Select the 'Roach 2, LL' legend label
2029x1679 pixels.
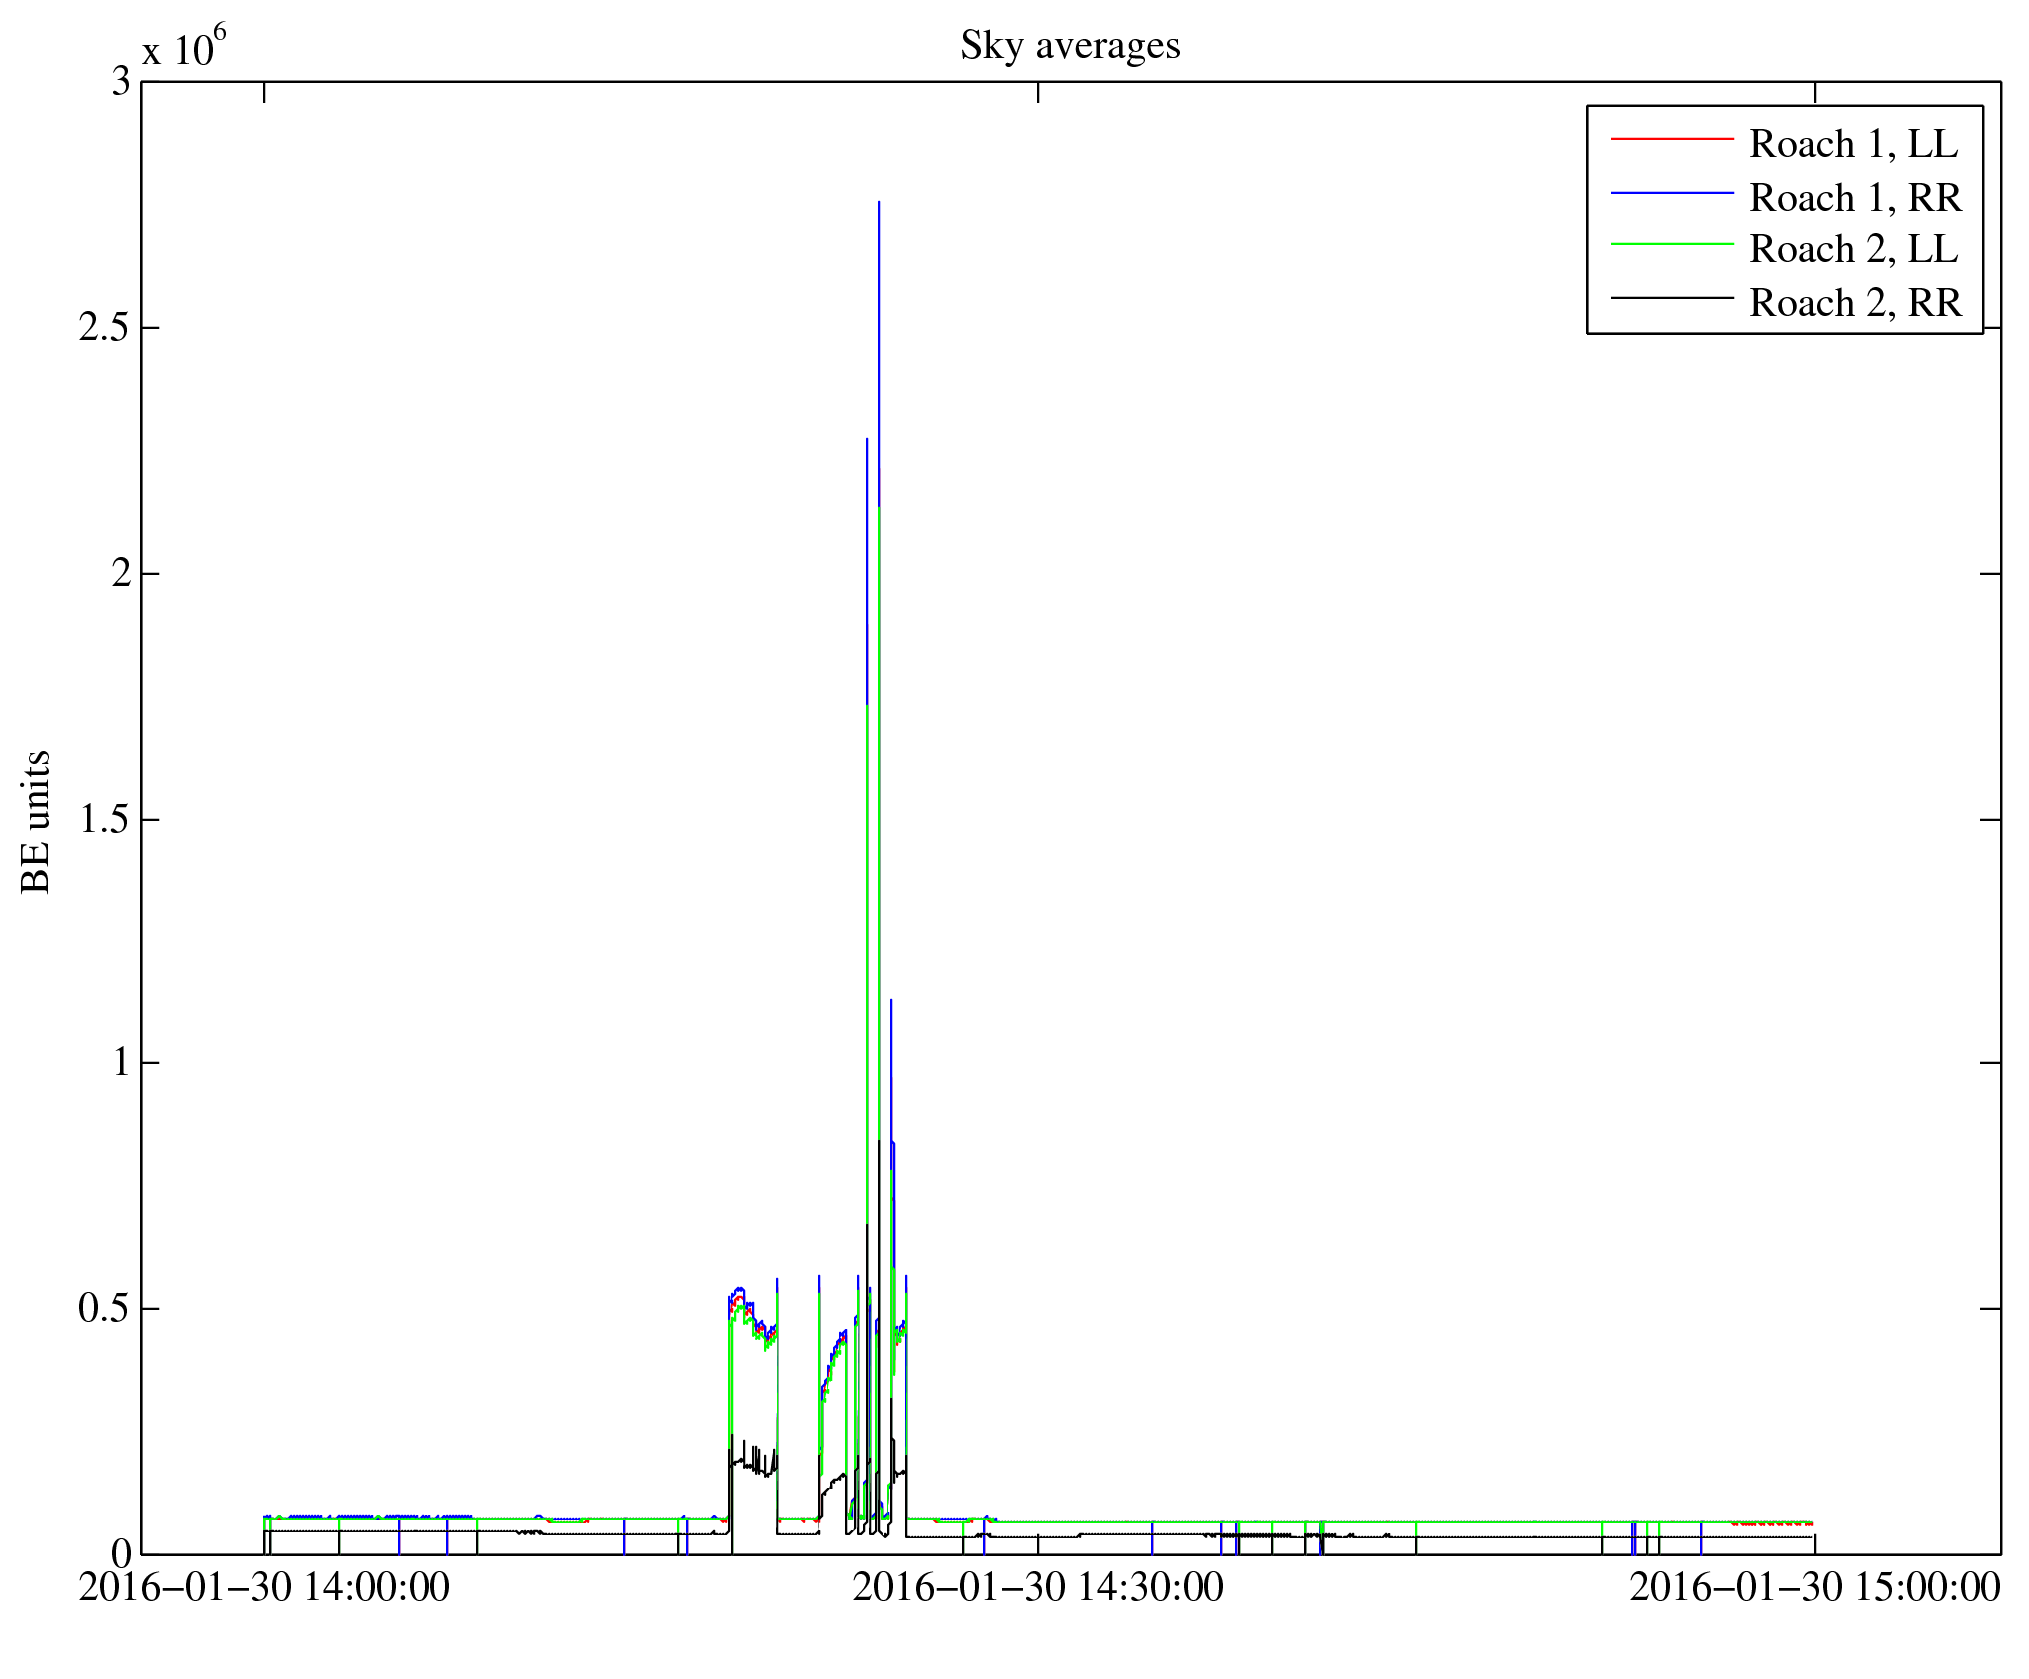pyautogui.click(x=1853, y=249)
